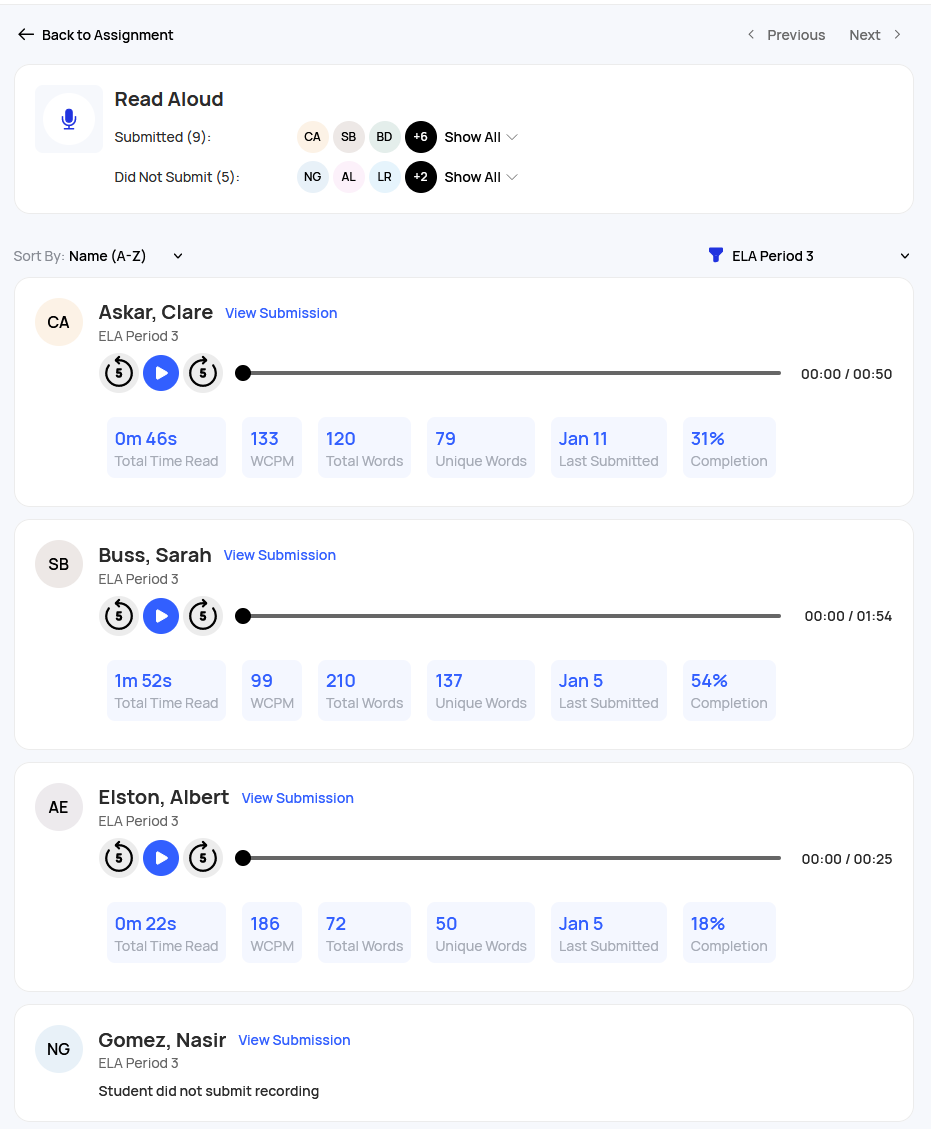
Task: View Submission for Buss, Sarah
Action: coord(279,555)
